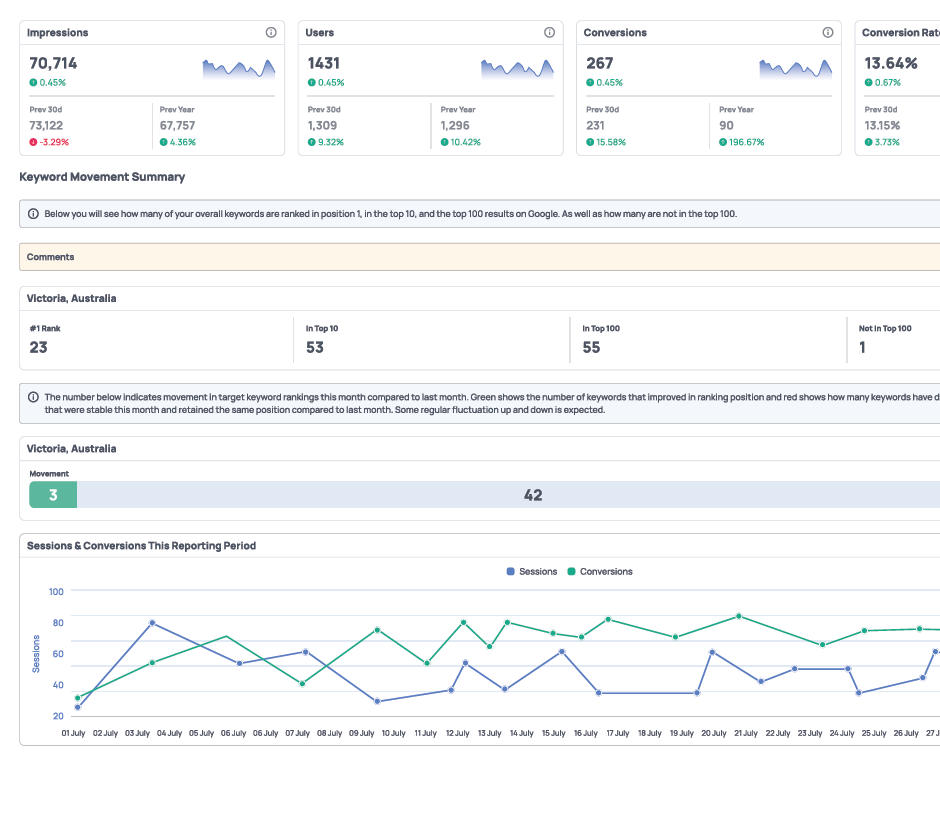The width and height of the screenshot is (940, 819).
Task: Click the green improved-keywords segment showing 3
Action: click(53, 495)
